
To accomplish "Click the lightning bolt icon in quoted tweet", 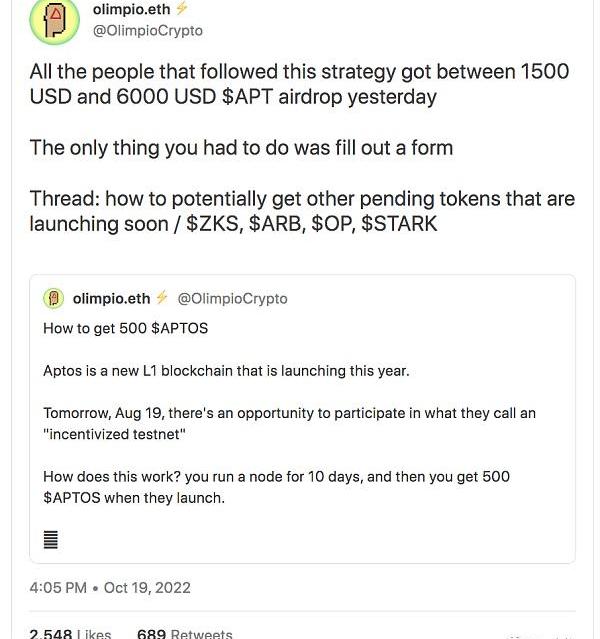I will tap(162, 298).
